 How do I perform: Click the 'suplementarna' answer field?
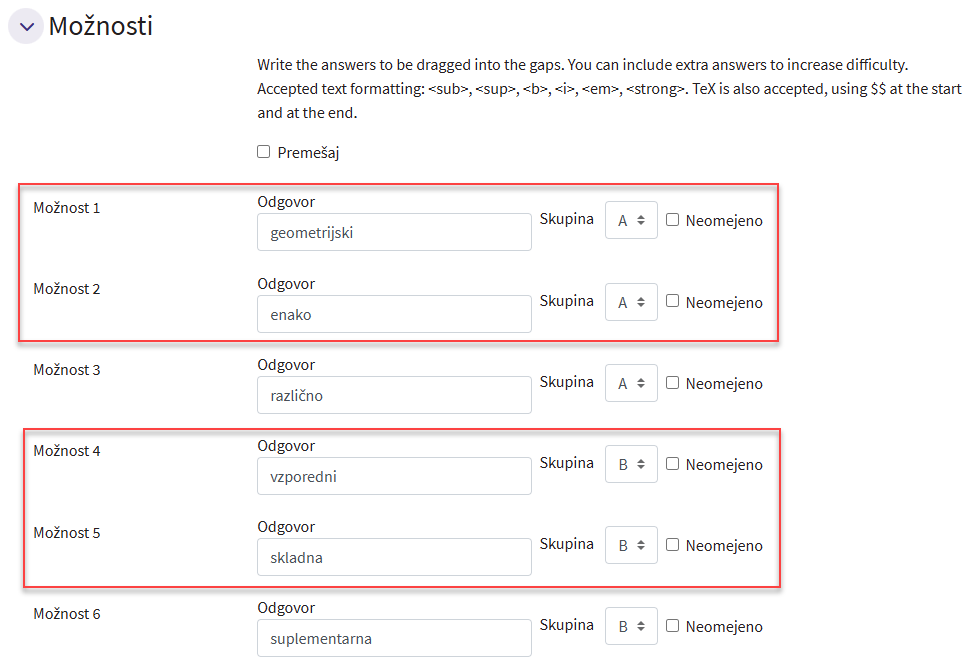[394, 638]
